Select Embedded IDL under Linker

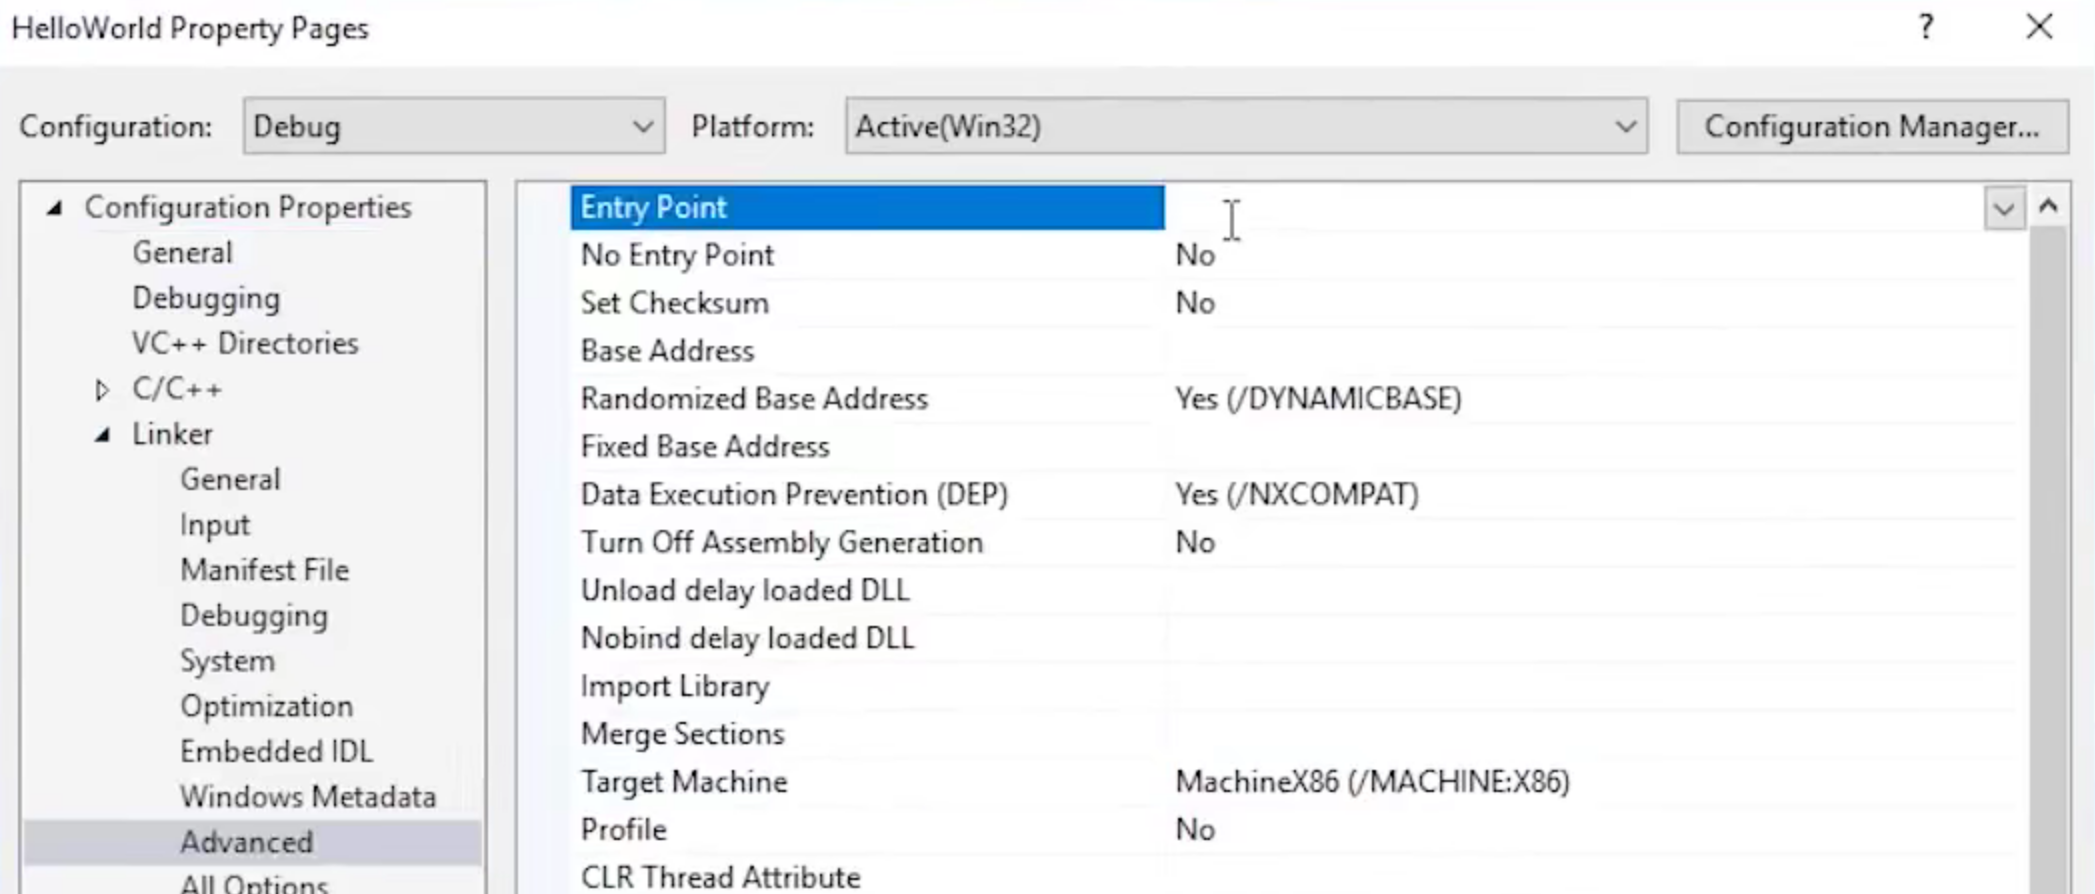click(x=276, y=751)
